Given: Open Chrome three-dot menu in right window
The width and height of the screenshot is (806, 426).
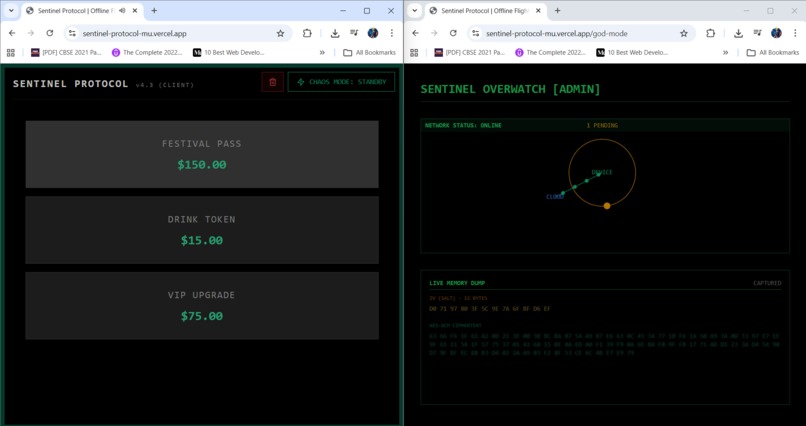Looking at the screenshot, I should click(795, 33).
